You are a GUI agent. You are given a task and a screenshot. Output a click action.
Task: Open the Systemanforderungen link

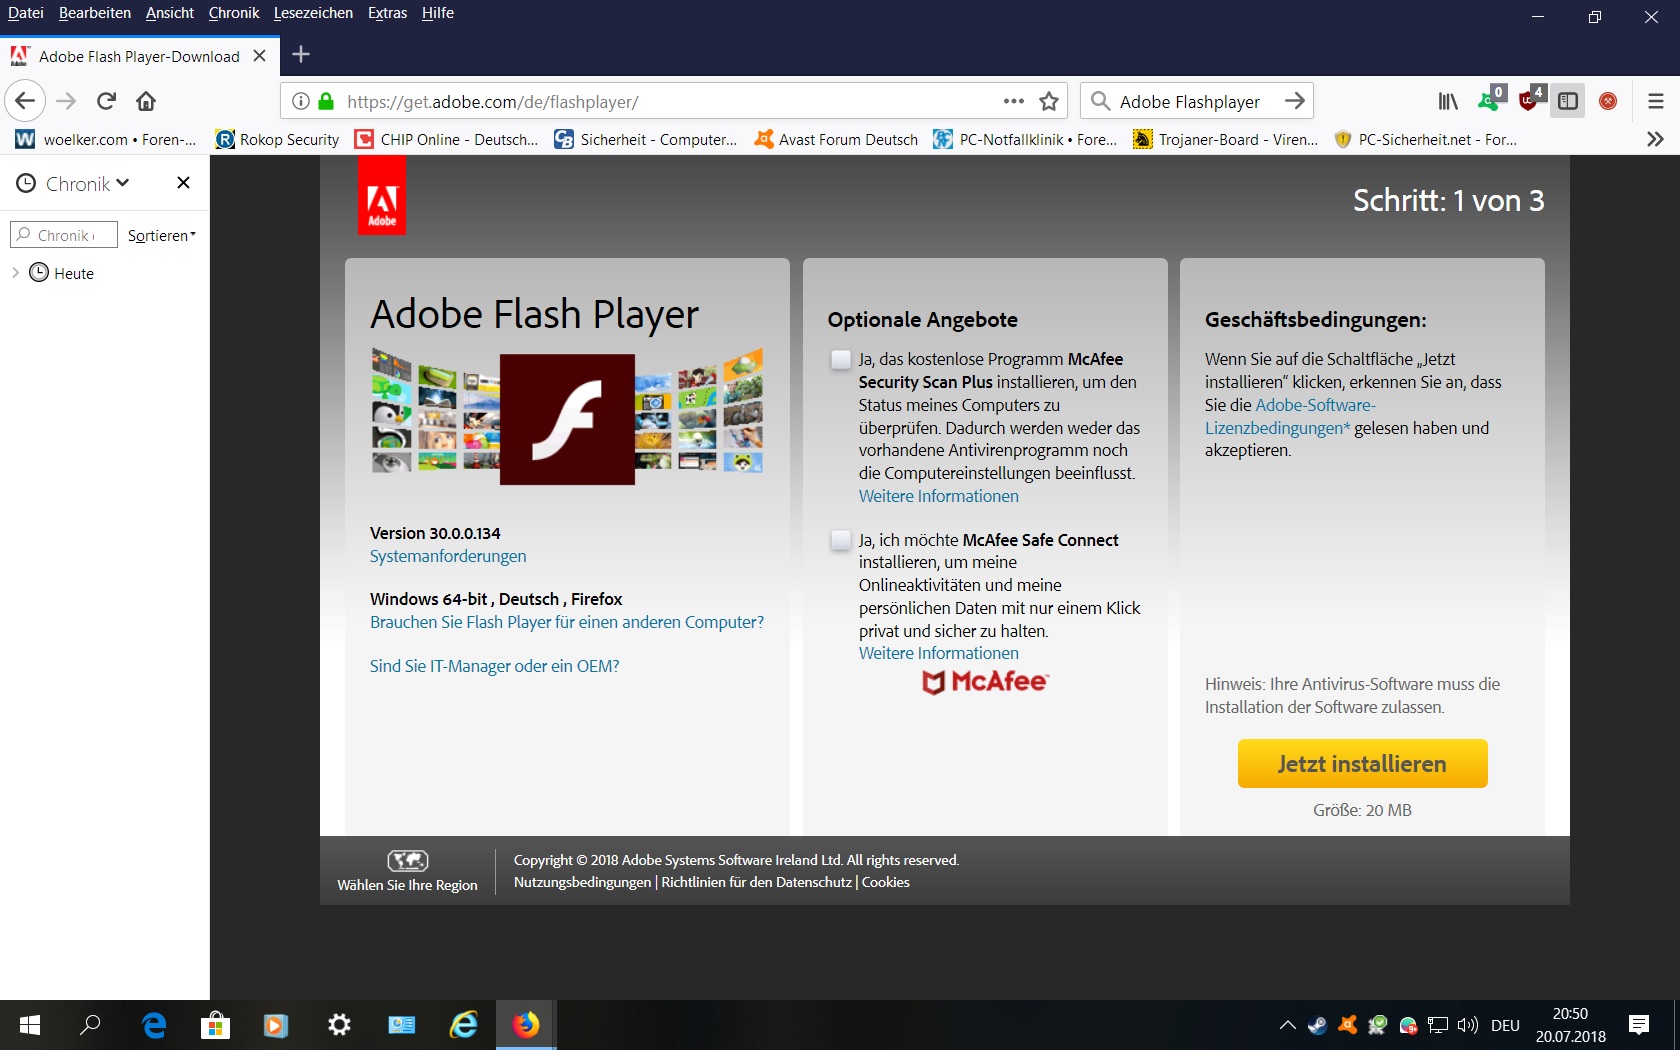448,556
